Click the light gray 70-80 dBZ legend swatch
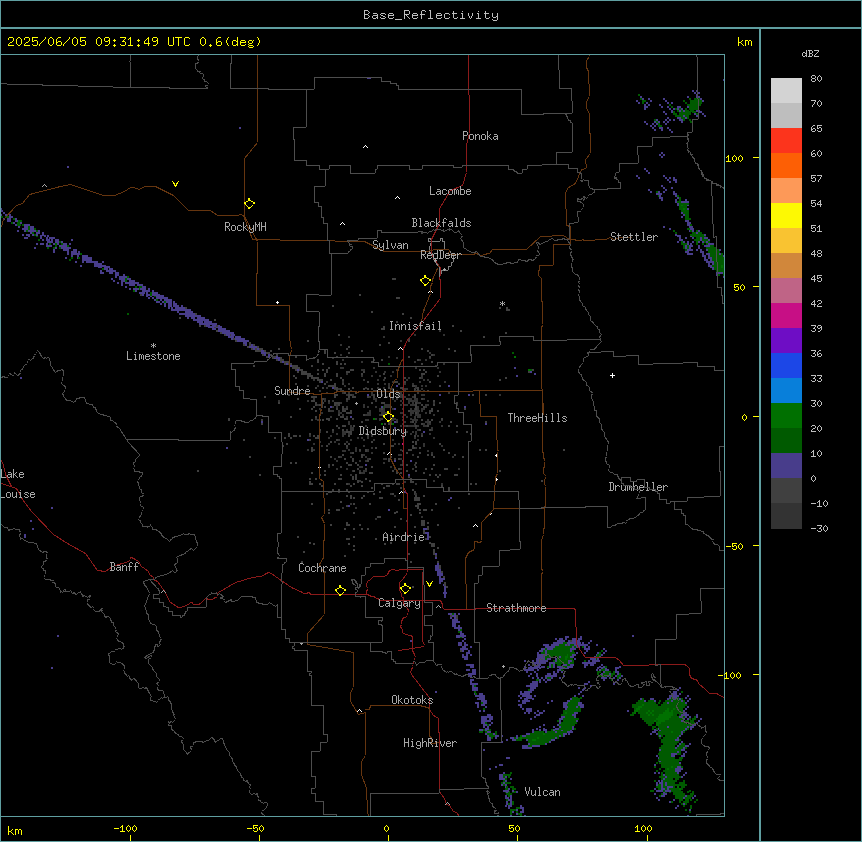This screenshot has height=842, width=862. coord(786,91)
